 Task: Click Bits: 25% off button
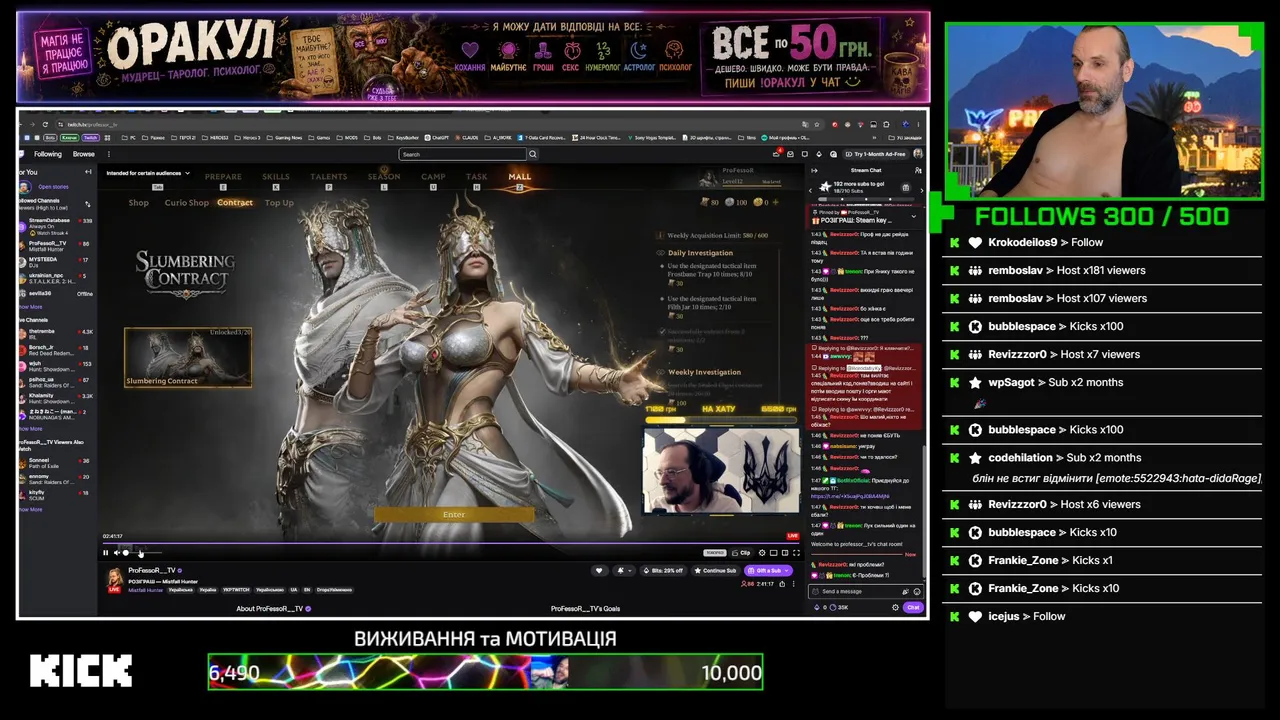664,570
